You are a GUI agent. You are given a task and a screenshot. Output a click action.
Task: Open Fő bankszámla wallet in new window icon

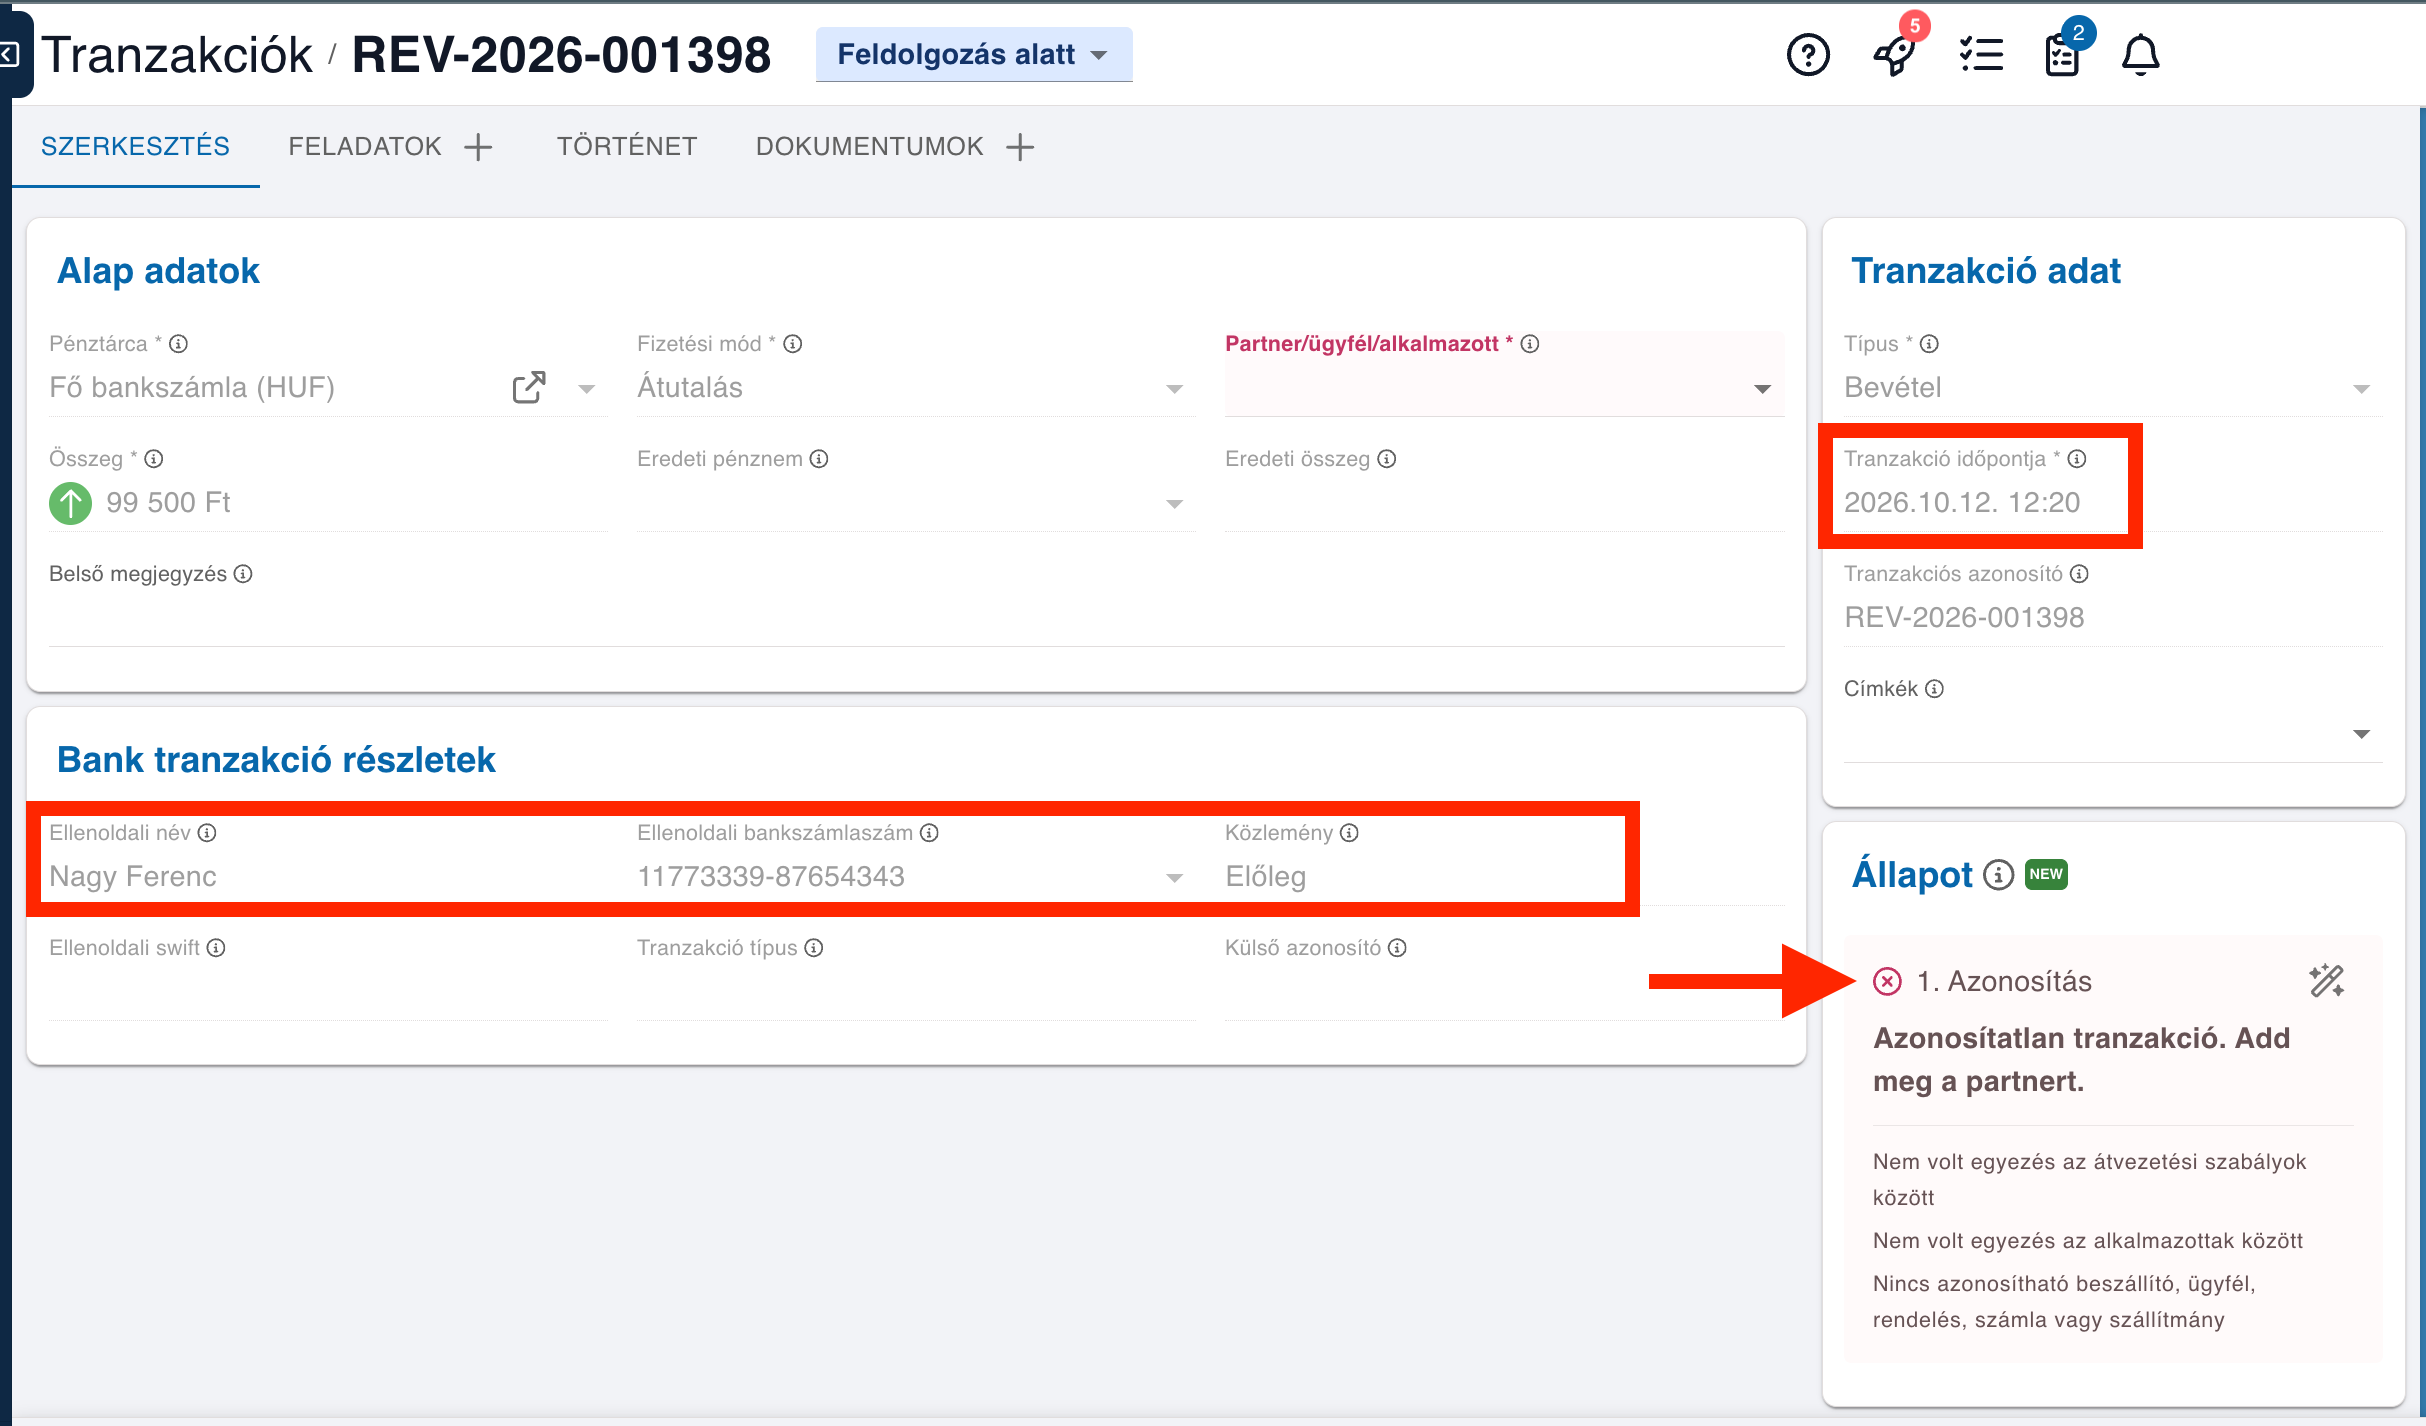coord(529,388)
